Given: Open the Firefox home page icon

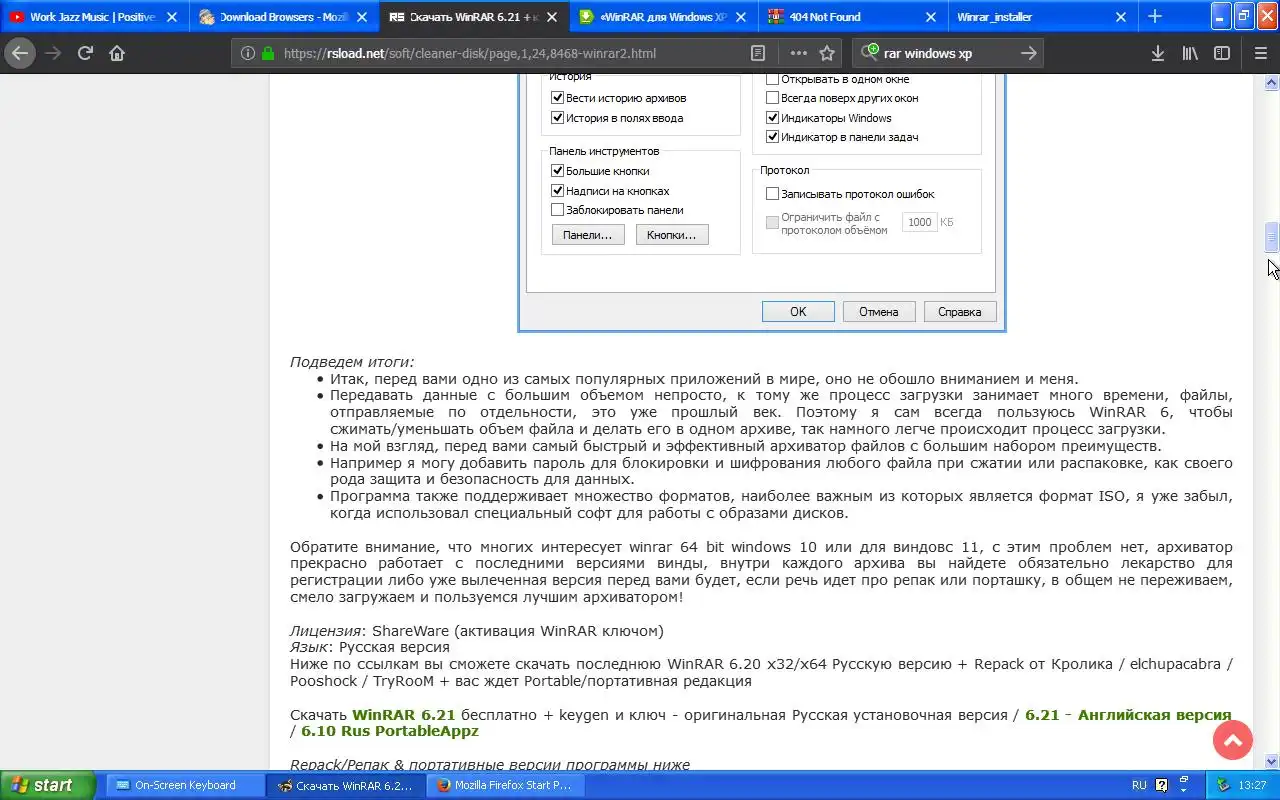Looking at the screenshot, I should point(117,53).
